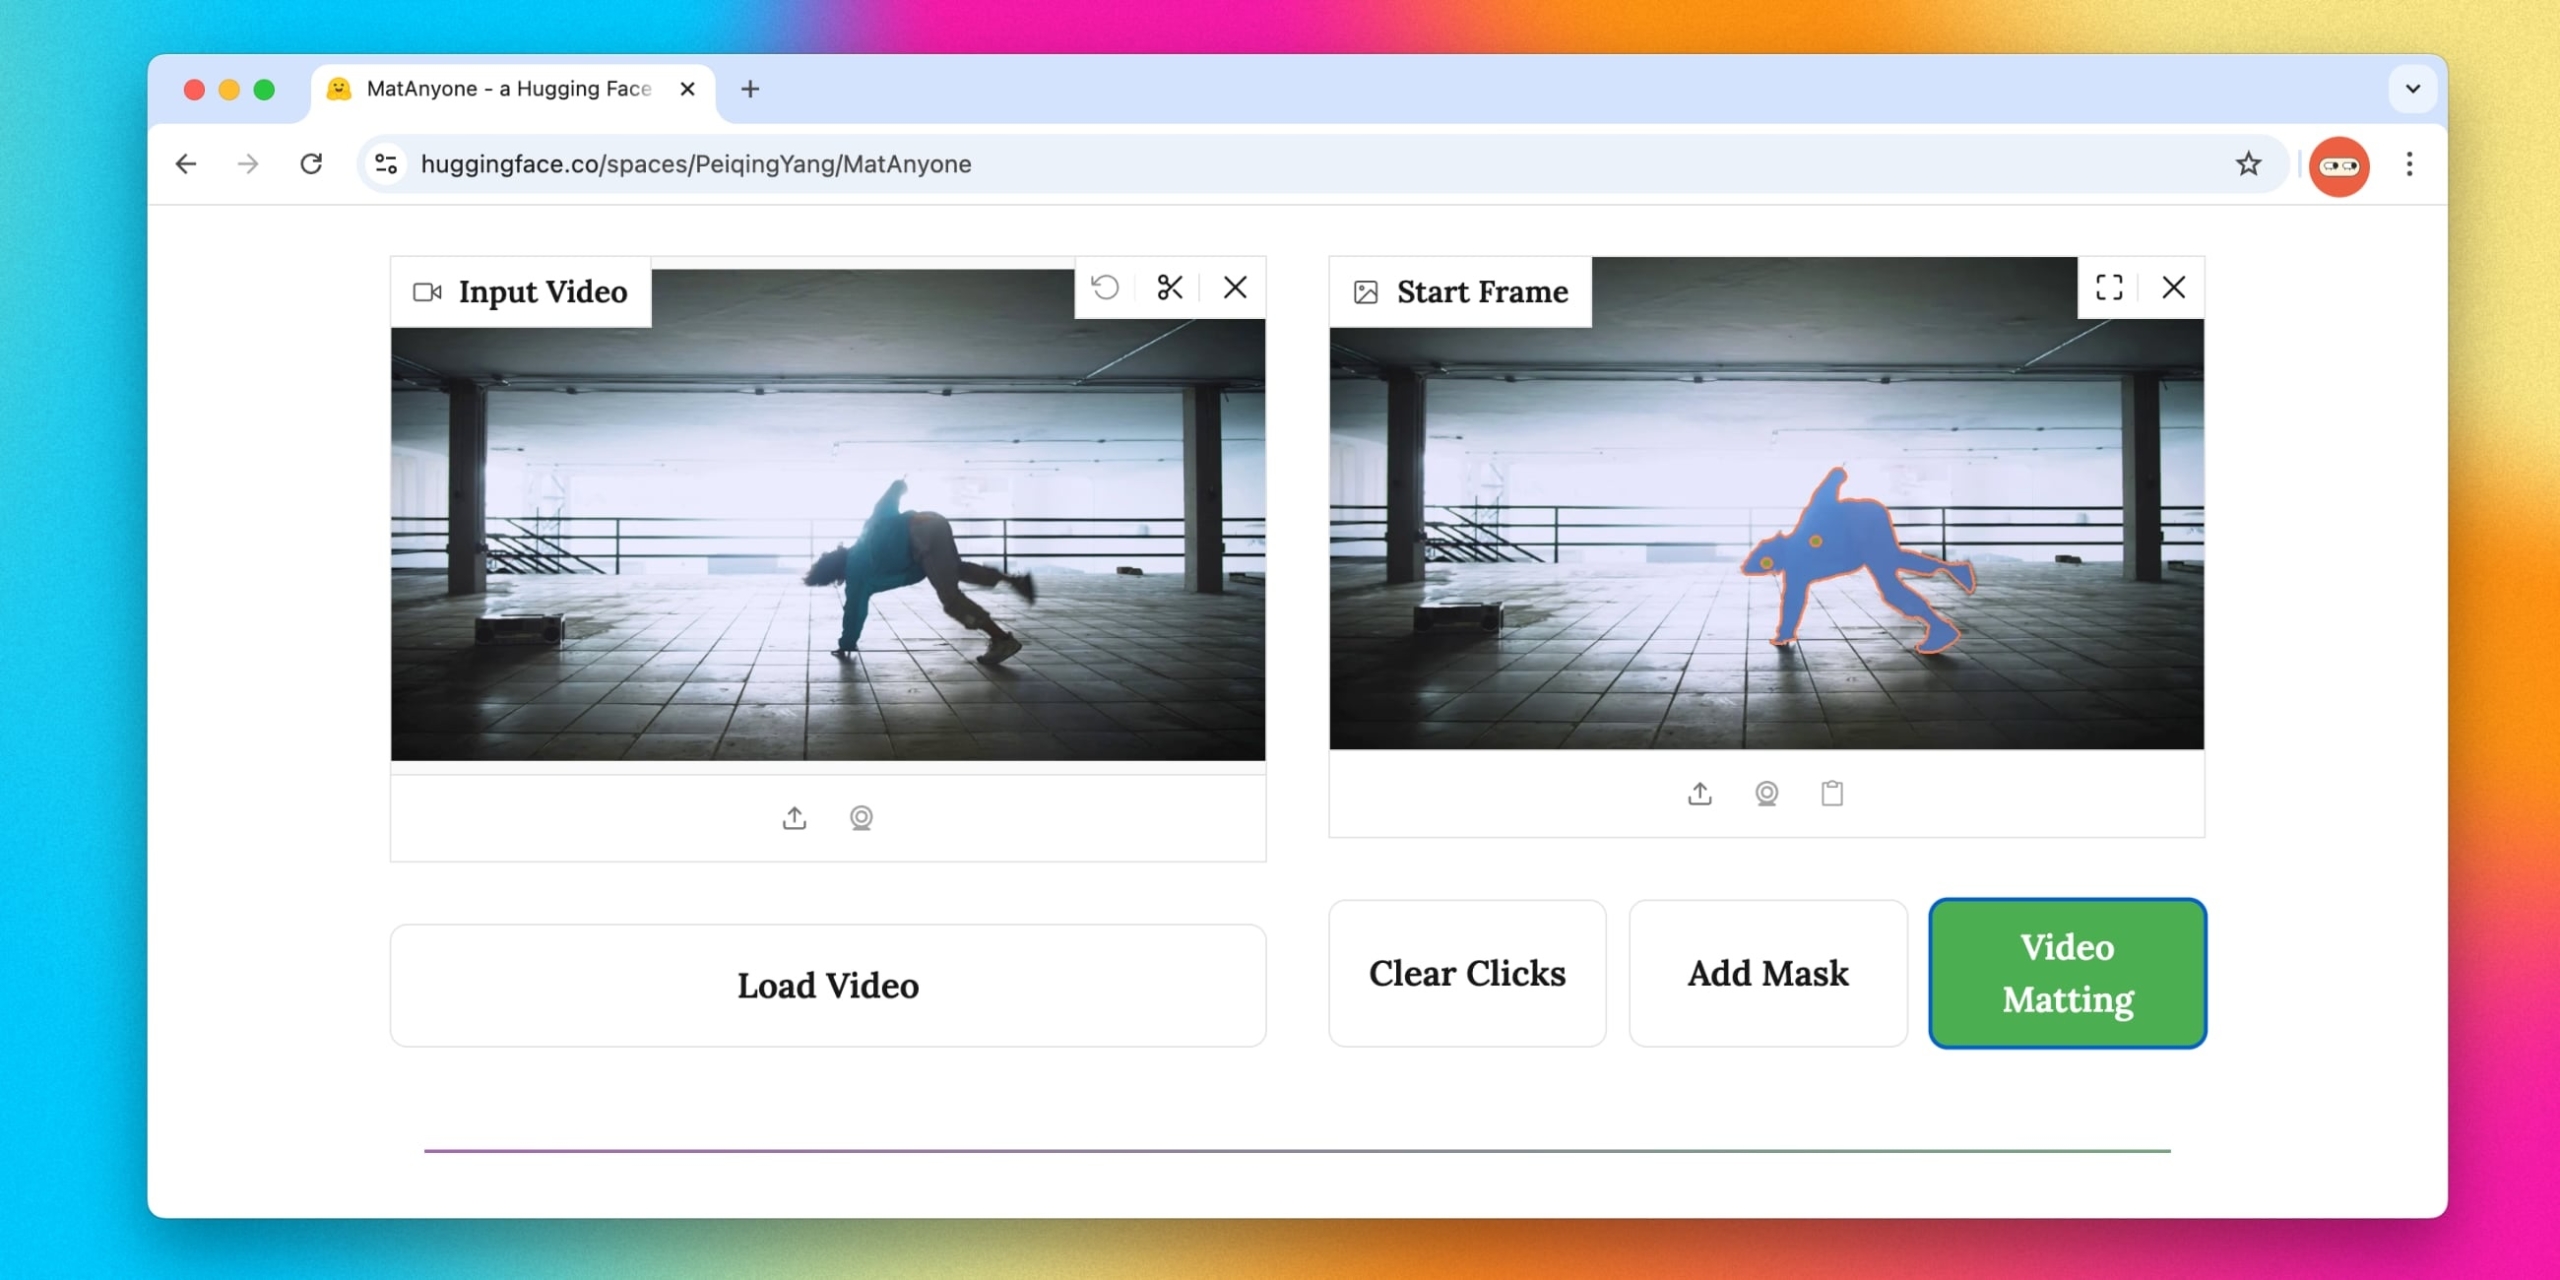Start Video Matting
Image resolution: width=2560 pixels, height=1280 pixels.
coord(2067,973)
